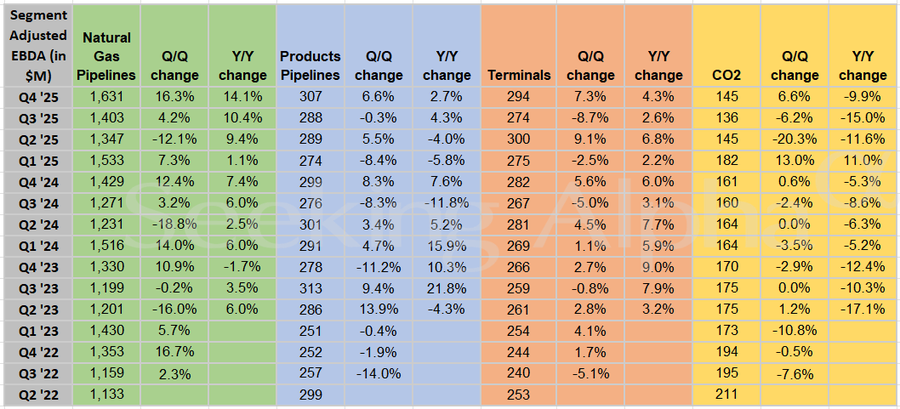Select the 307 Products Pipelines value
The image size is (900, 409).
pyautogui.click(x=310, y=96)
